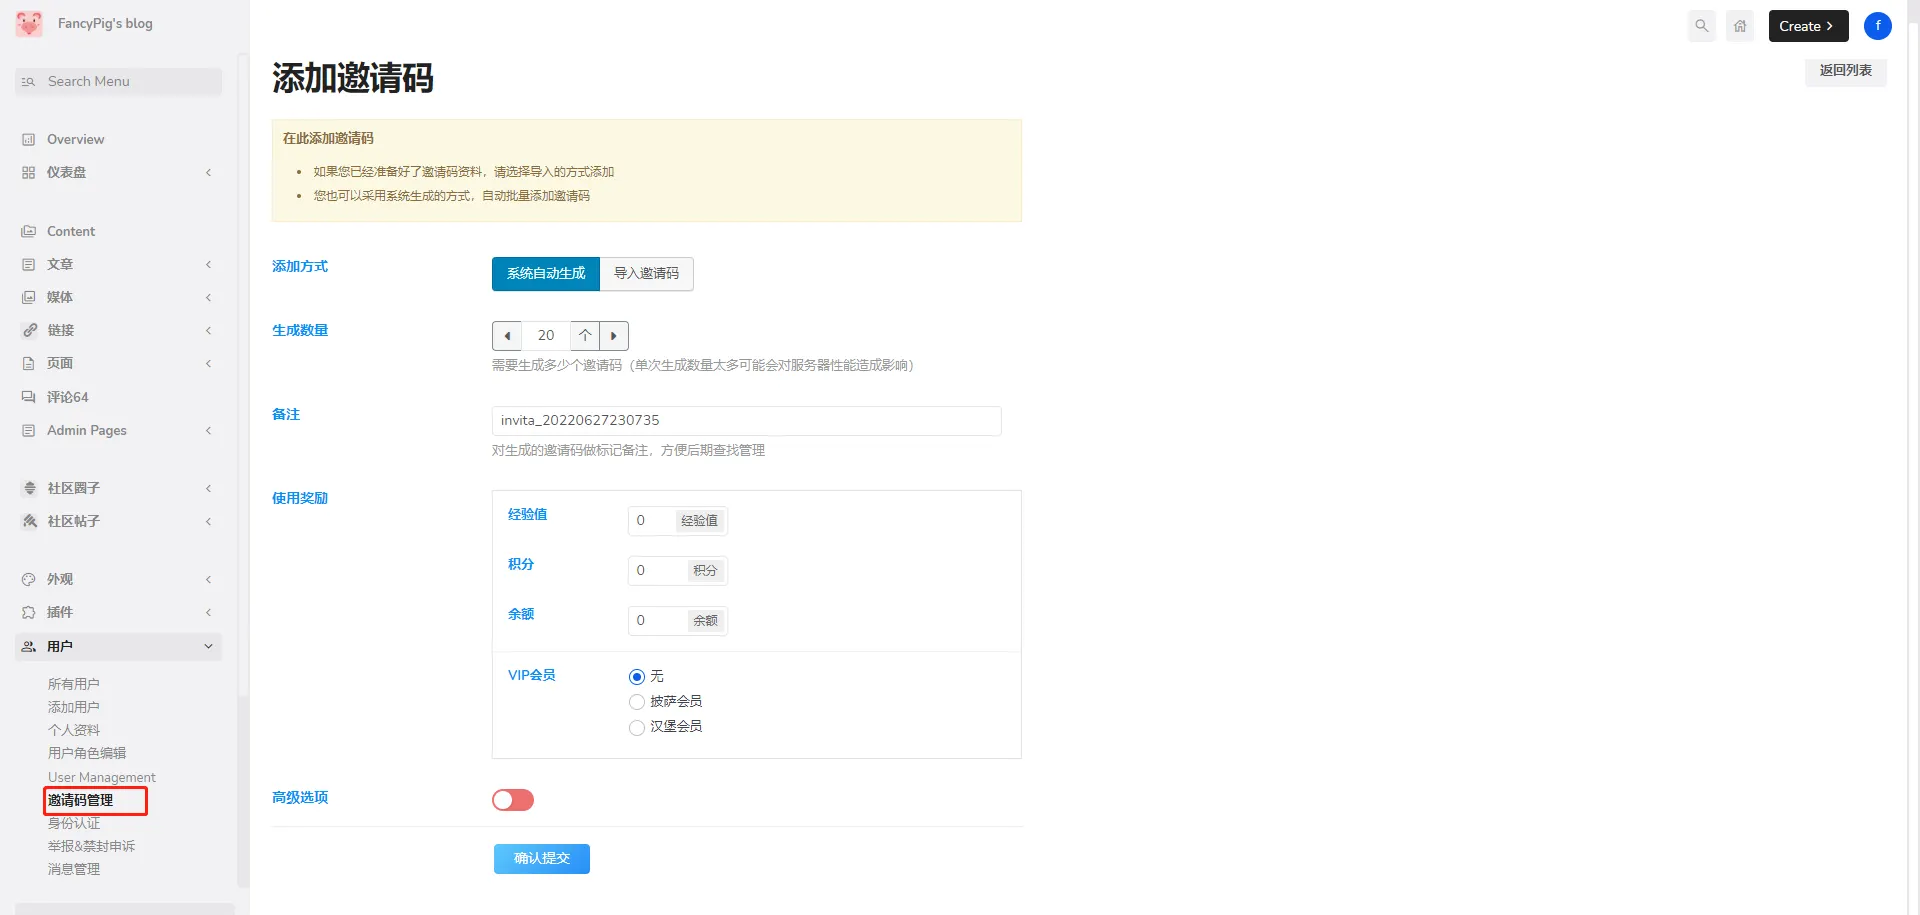This screenshot has height=915, width=1920.
Task: Expand the 插件 submenu chevron
Action: point(208,613)
